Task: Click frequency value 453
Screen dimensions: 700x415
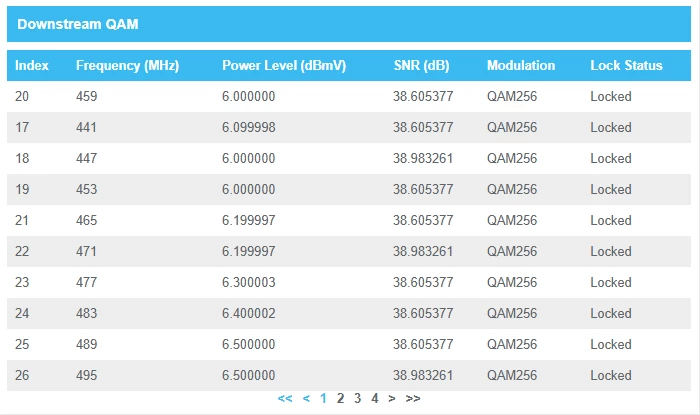Action: click(x=86, y=189)
